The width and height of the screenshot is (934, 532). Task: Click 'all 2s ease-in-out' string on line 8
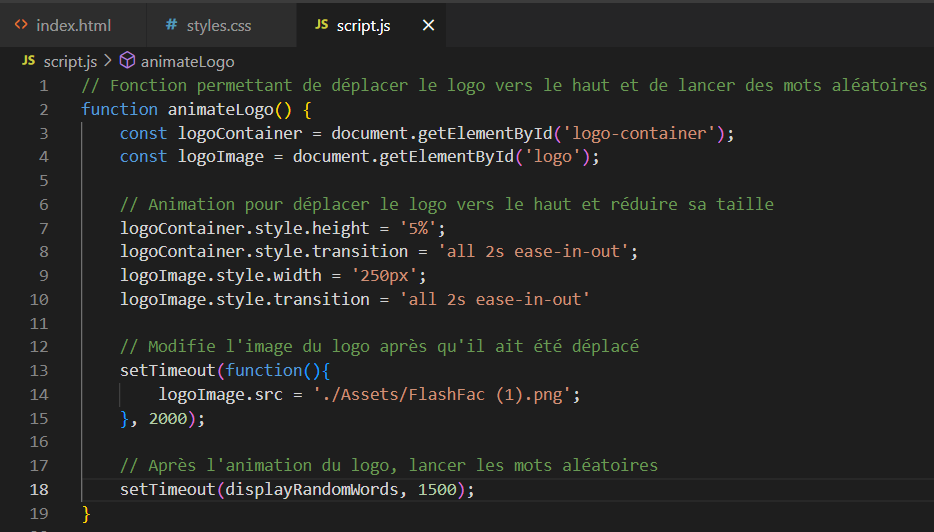click(x=534, y=251)
